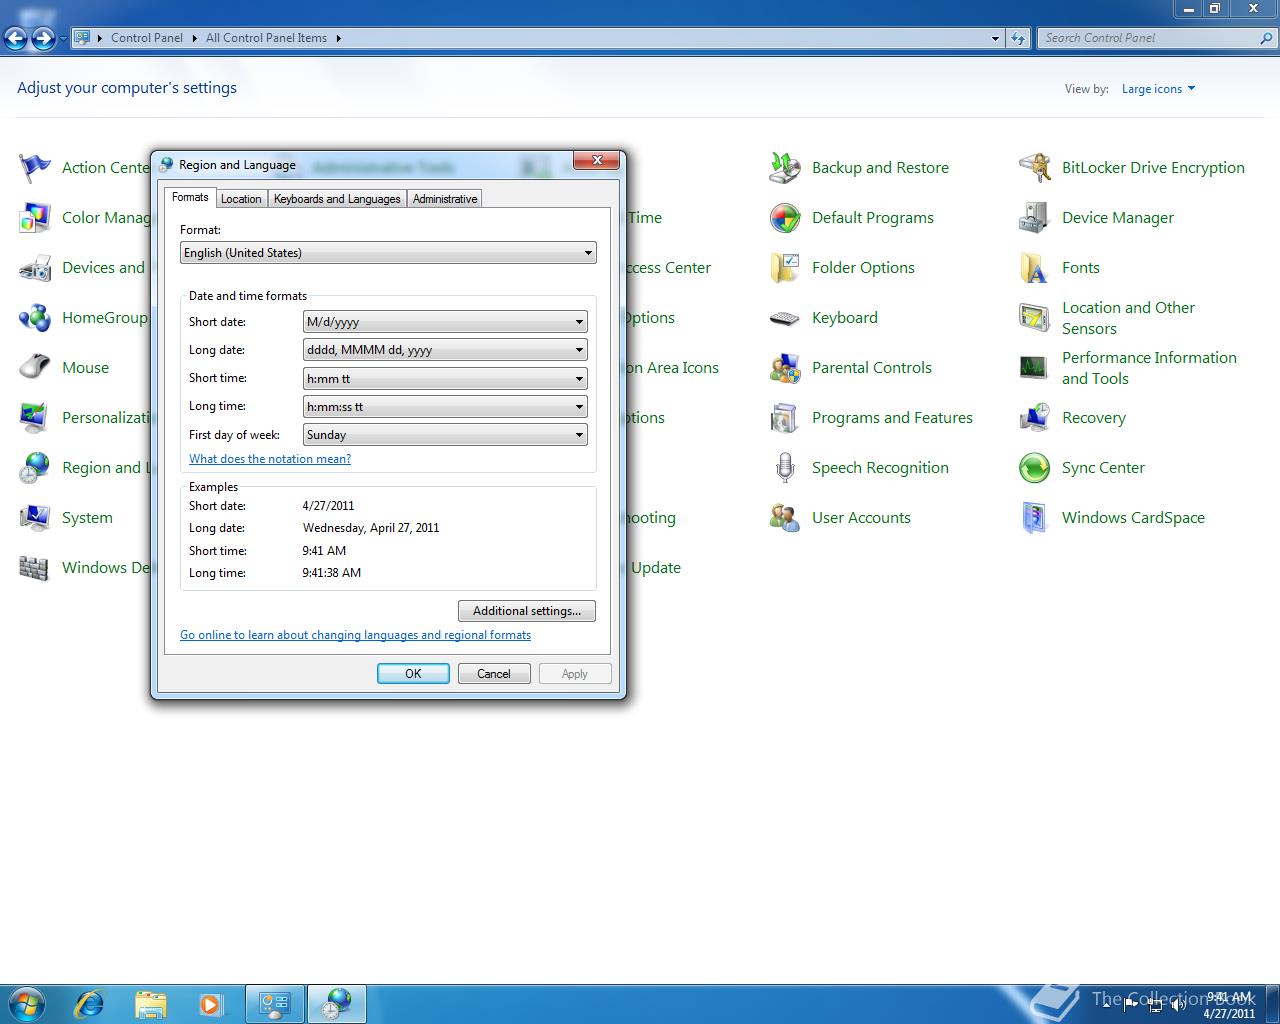This screenshot has width=1280, height=1024.
Task: Open the HomeGroup icon
Action: click(35, 317)
